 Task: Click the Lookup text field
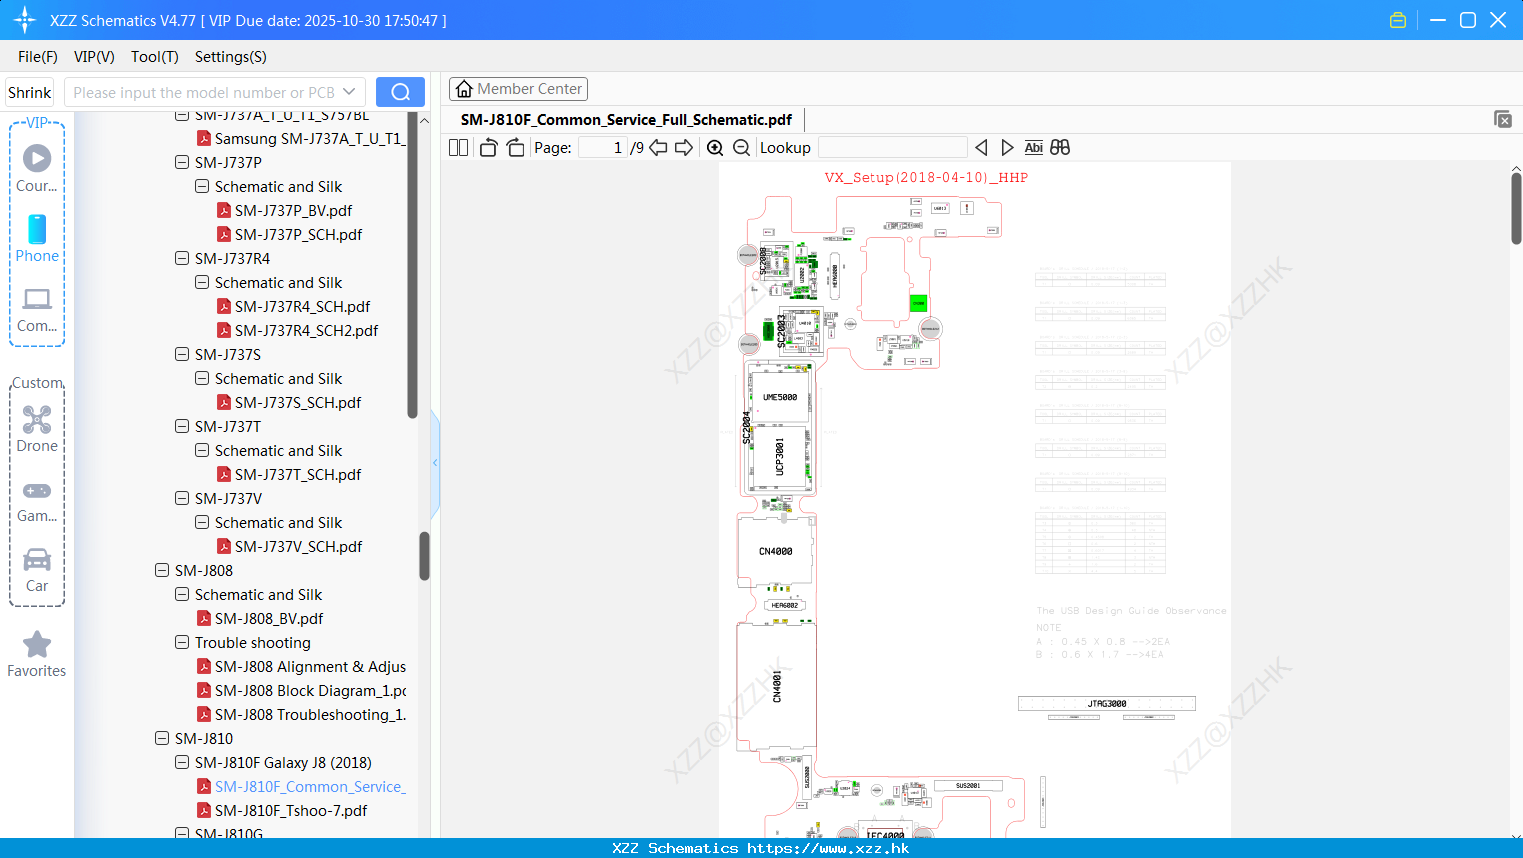coord(892,148)
